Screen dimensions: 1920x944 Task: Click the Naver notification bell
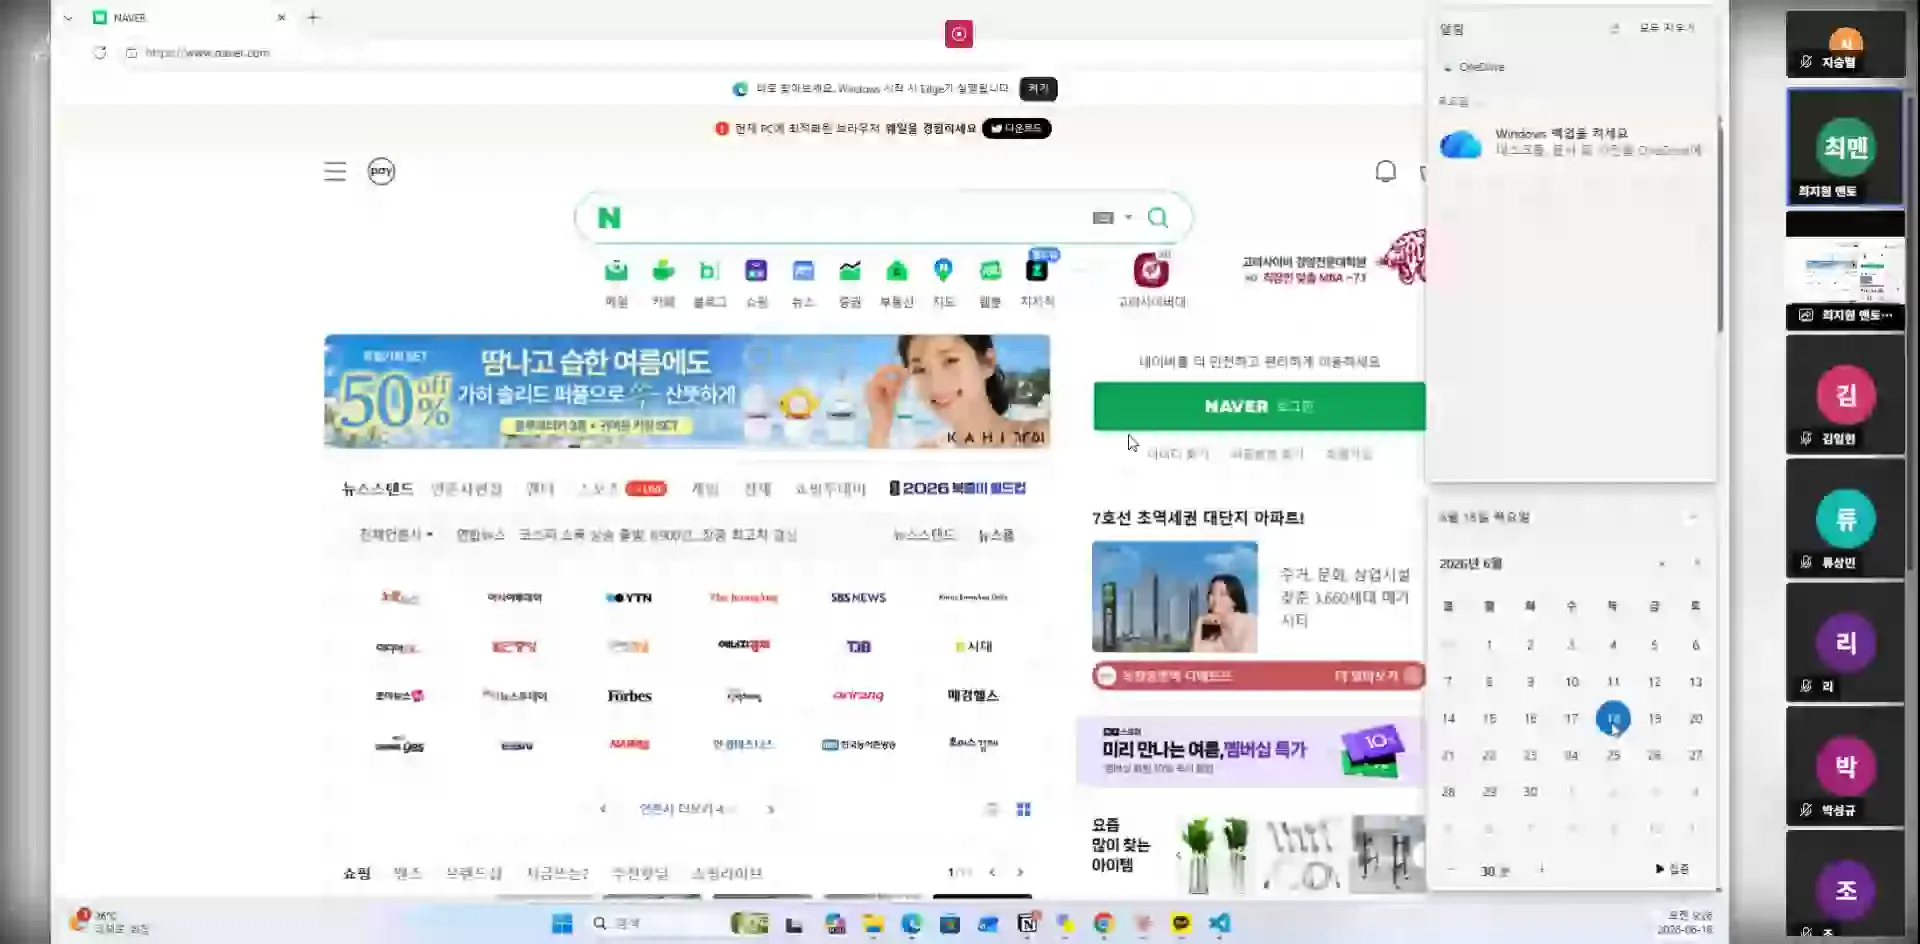pyautogui.click(x=1385, y=172)
